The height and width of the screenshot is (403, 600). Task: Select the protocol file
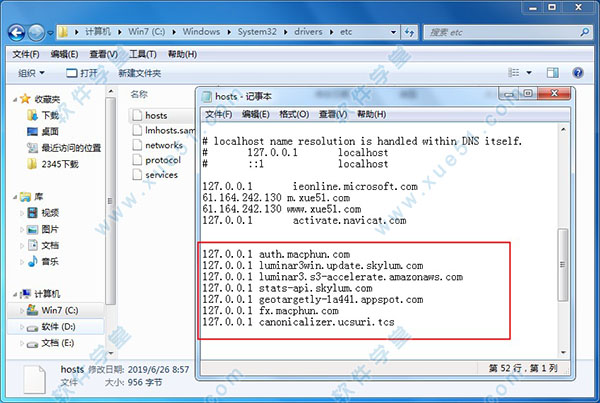click(x=159, y=160)
